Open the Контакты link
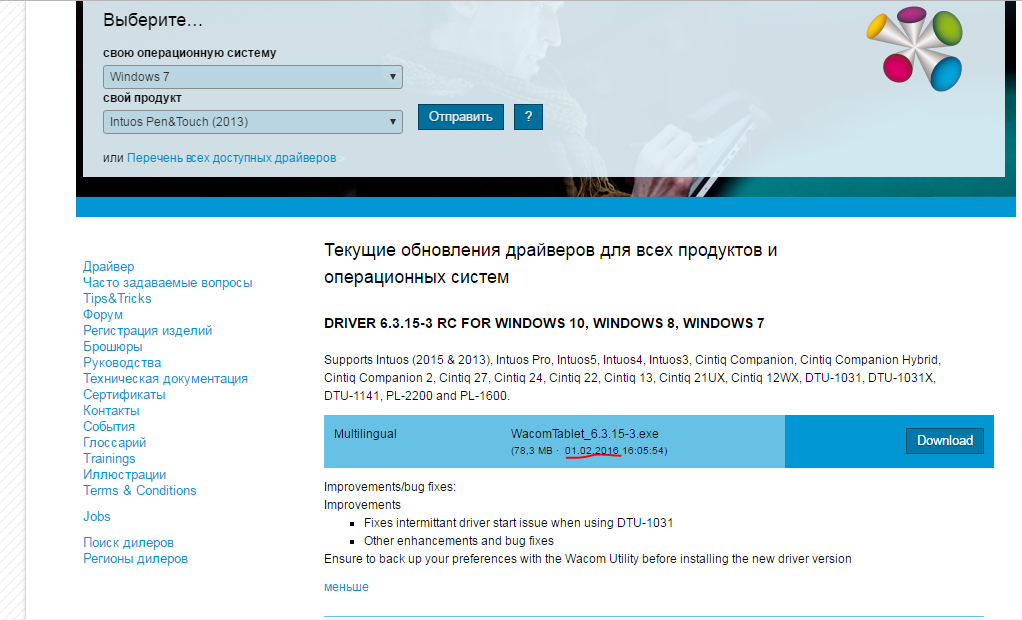 111,411
